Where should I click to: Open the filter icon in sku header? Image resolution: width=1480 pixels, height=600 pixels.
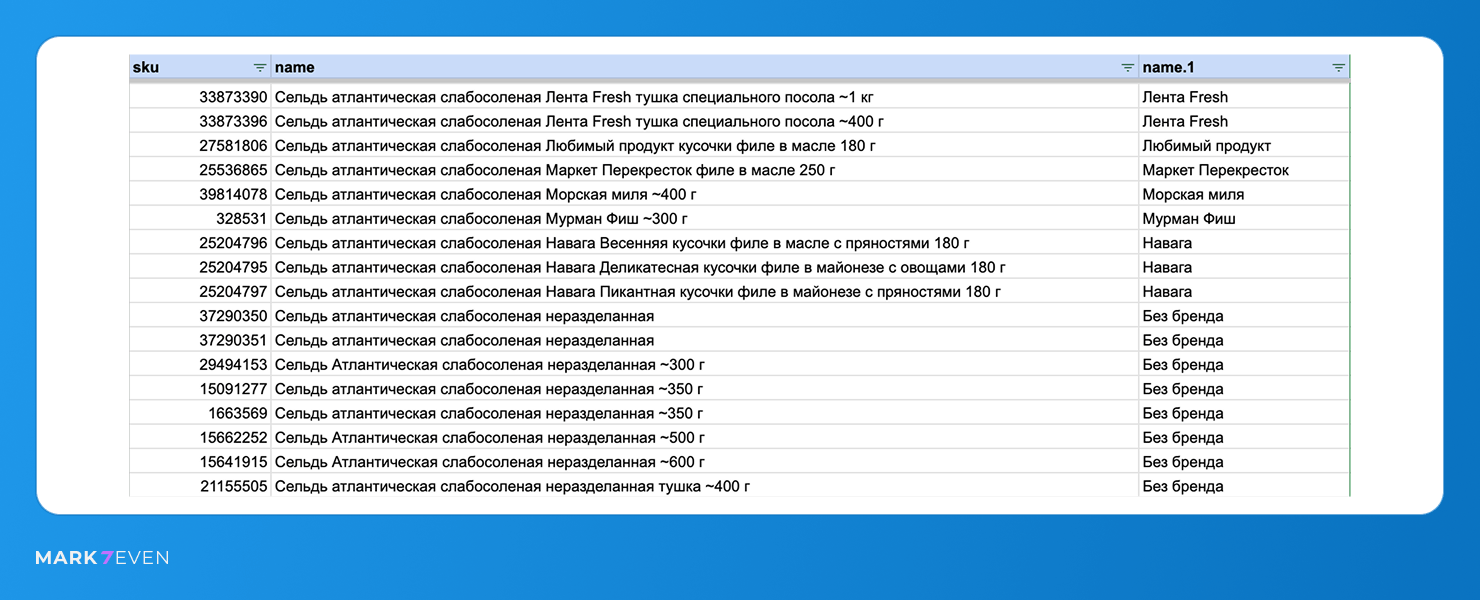click(x=260, y=68)
